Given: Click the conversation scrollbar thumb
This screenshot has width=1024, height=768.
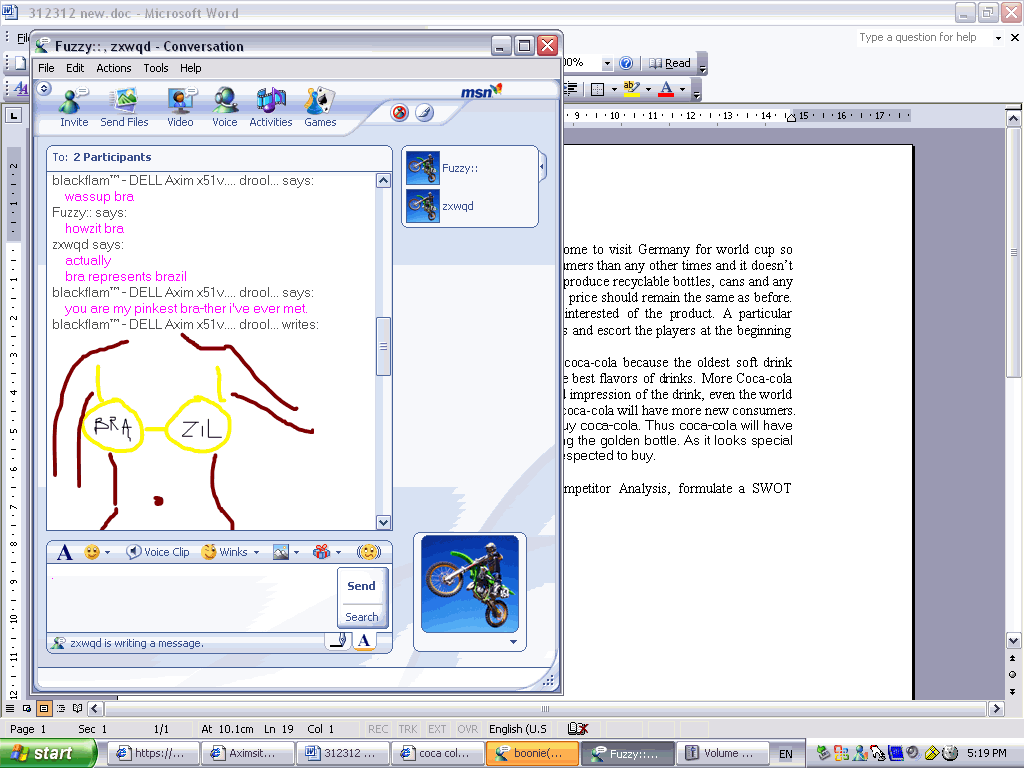Looking at the screenshot, I should coord(383,346).
